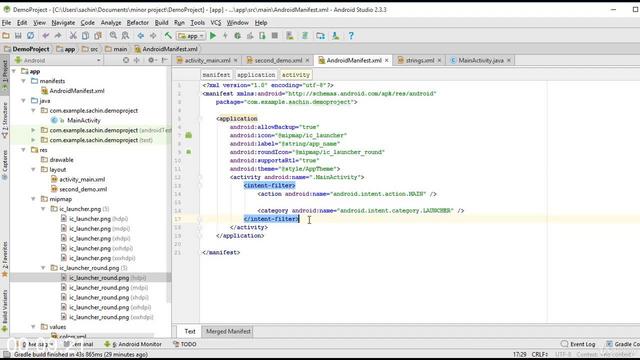Click the application breadcrumb
The image size is (640, 360).
click(x=256, y=75)
